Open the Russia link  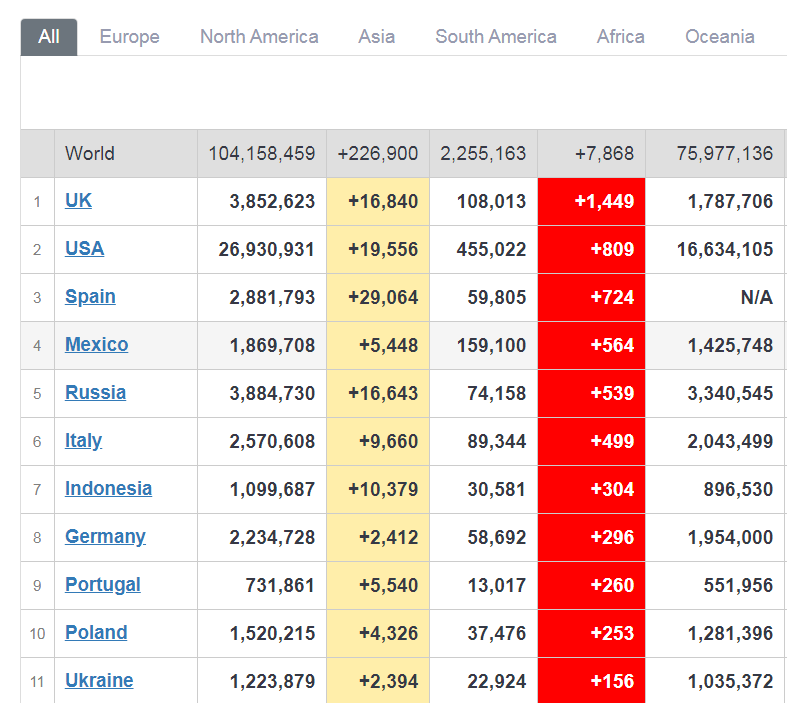click(x=95, y=393)
